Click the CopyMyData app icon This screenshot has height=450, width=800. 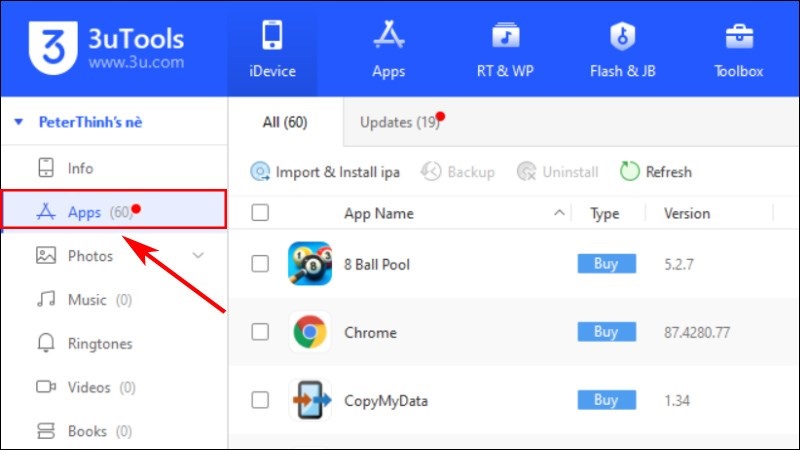click(x=310, y=400)
